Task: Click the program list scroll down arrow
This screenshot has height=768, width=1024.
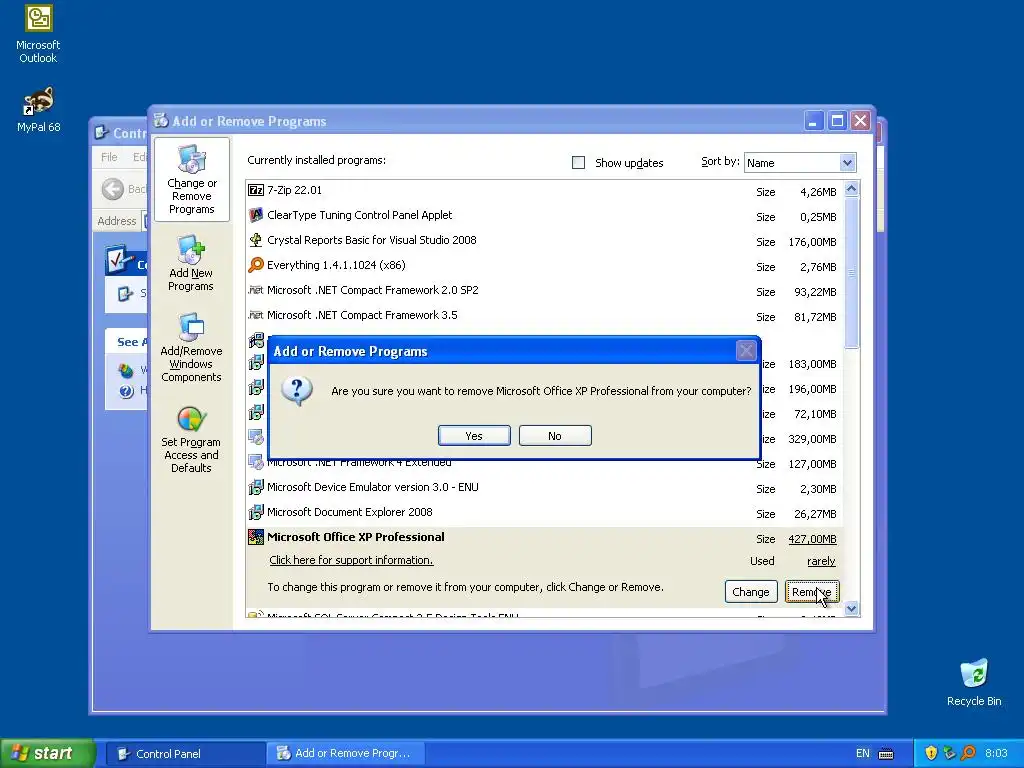Action: coord(852,609)
